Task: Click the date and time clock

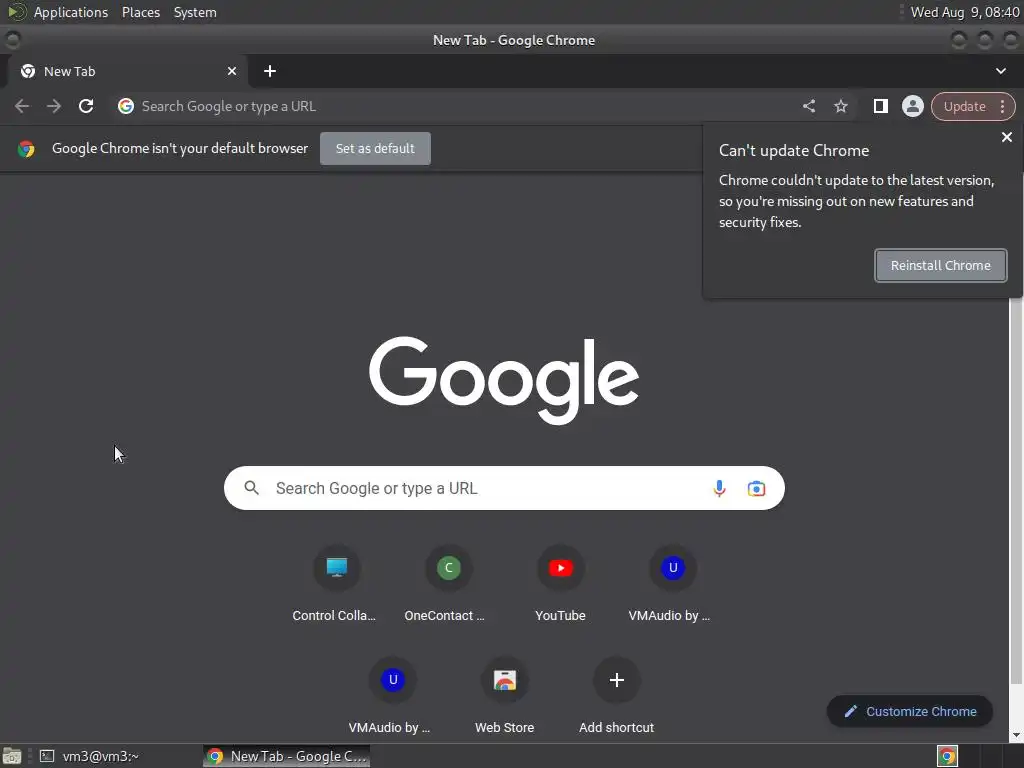Action: click(965, 12)
